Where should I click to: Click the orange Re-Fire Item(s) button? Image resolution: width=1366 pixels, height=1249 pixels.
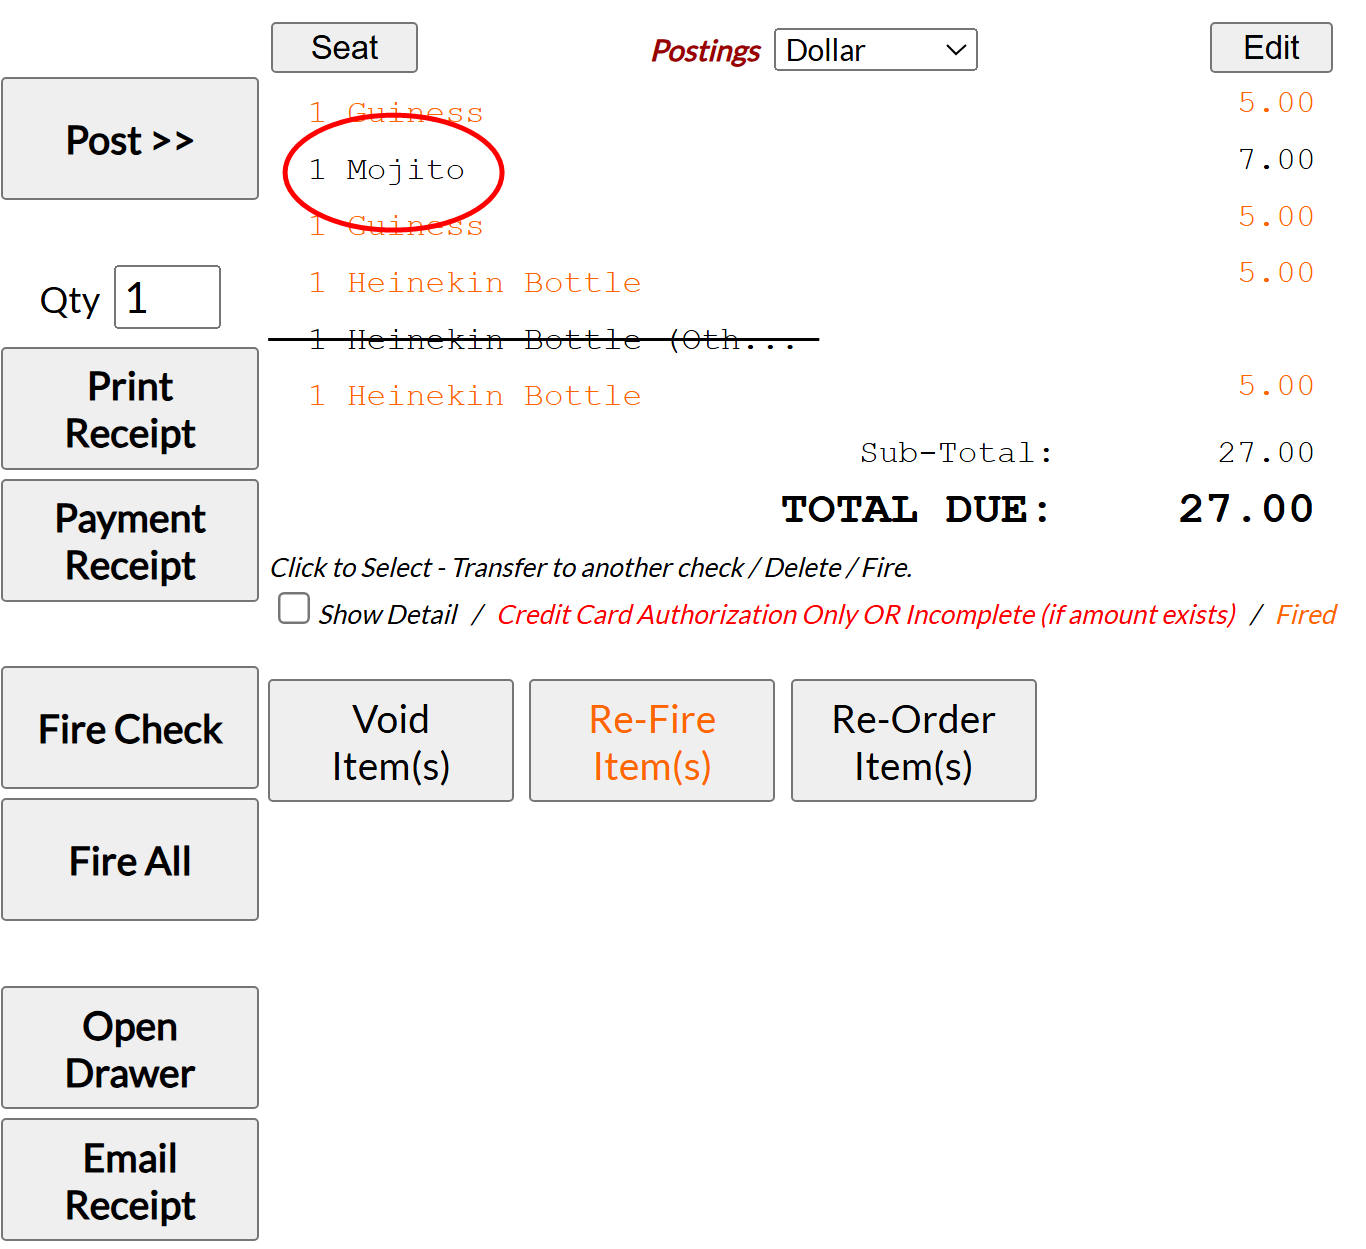pos(652,741)
